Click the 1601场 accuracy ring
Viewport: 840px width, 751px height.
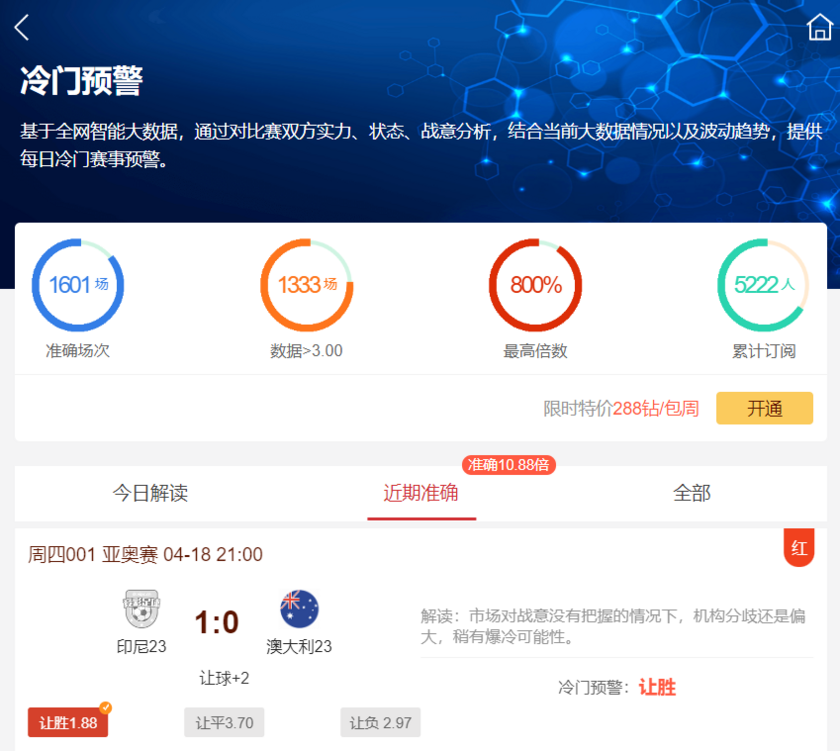(x=78, y=285)
